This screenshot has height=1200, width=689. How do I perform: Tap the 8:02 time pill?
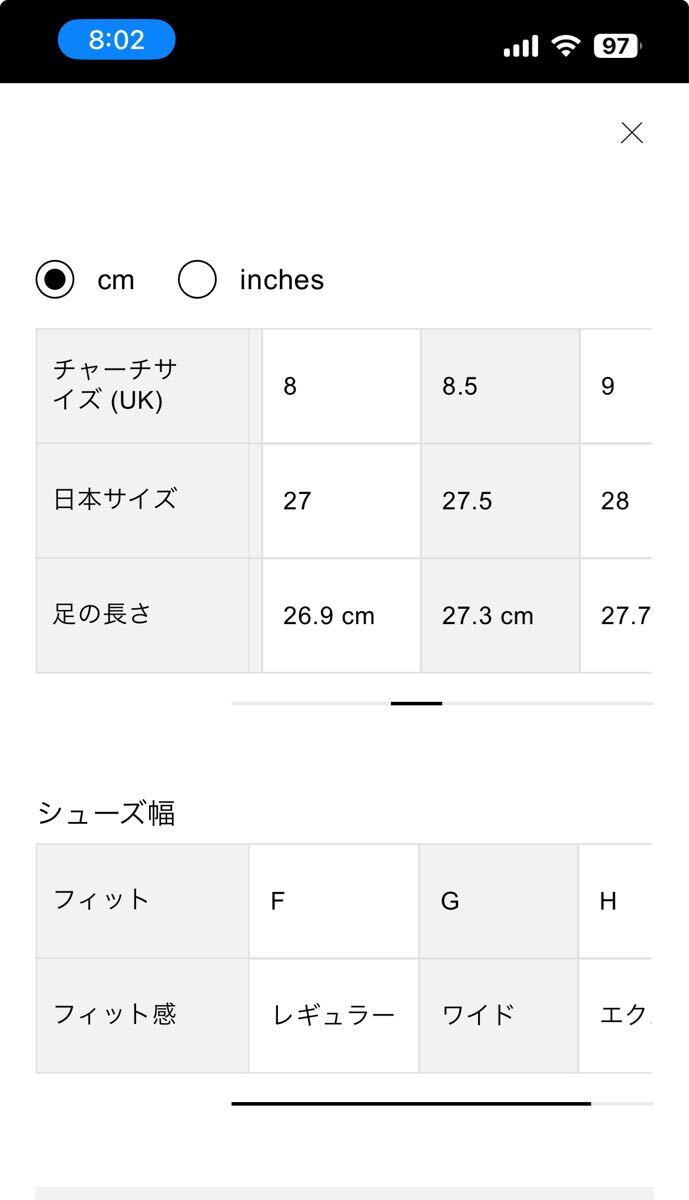[117, 40]
